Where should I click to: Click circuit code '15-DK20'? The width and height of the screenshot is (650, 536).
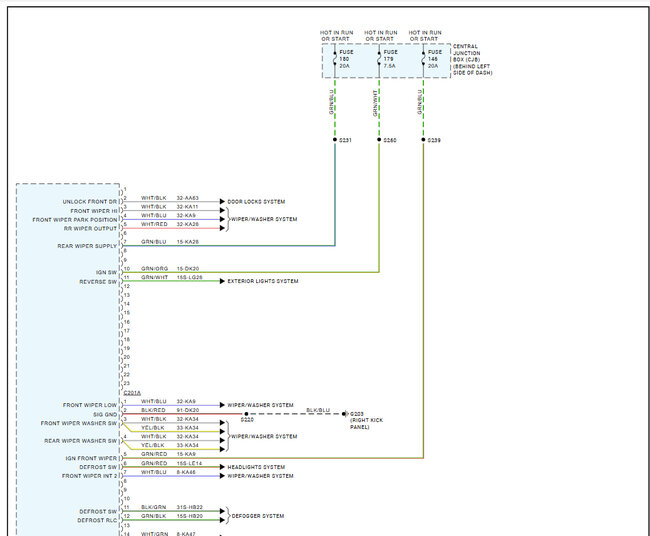(188, 269)
